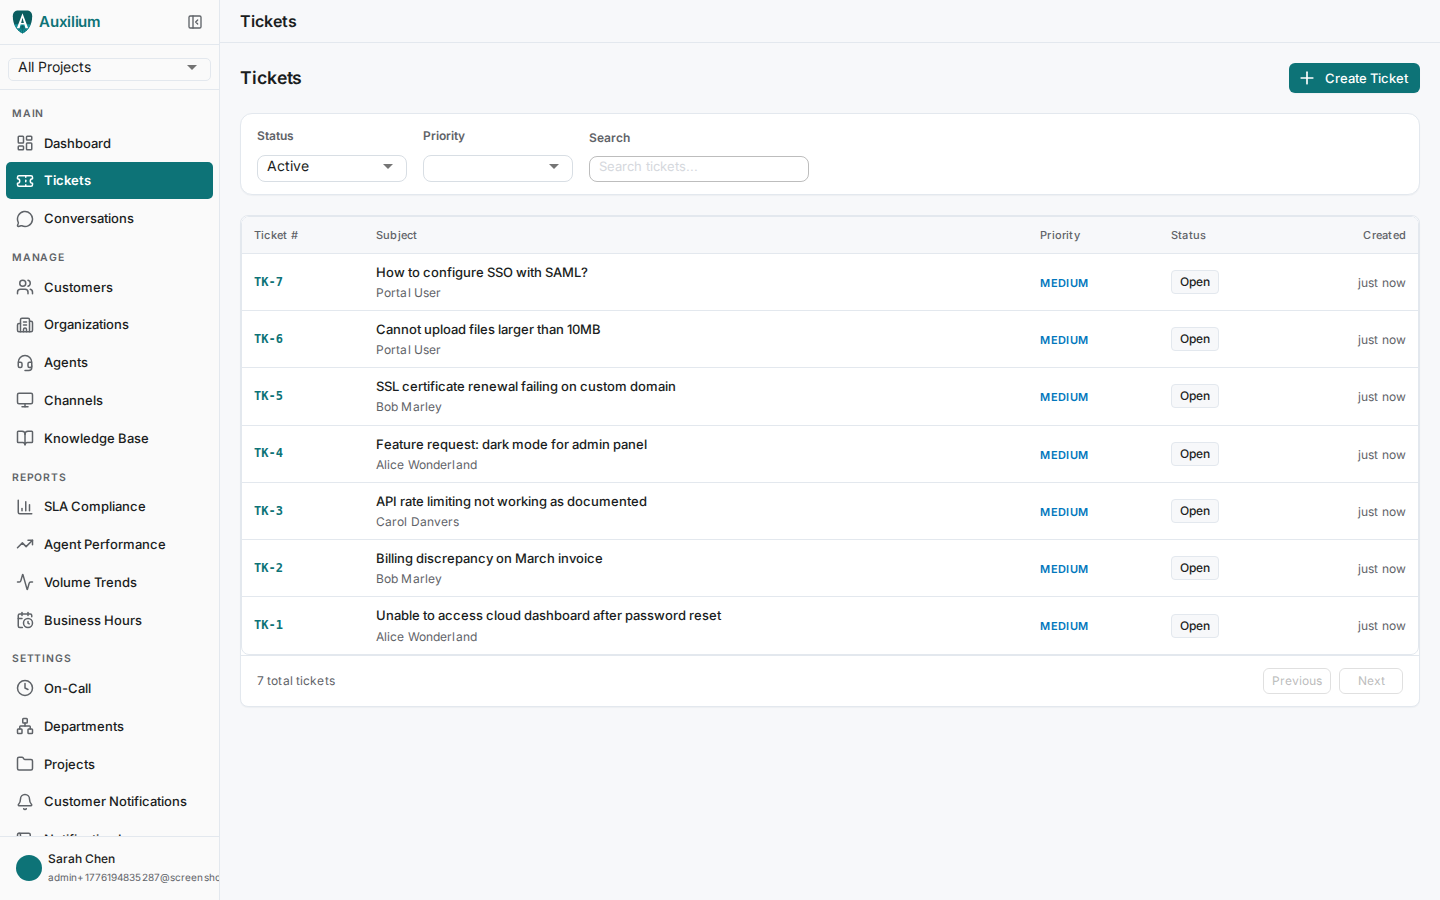1440x900 pixels.
Task: Open SLA Compliance with its chart icon
Action: pyautogui.click(x=22, y=506)
